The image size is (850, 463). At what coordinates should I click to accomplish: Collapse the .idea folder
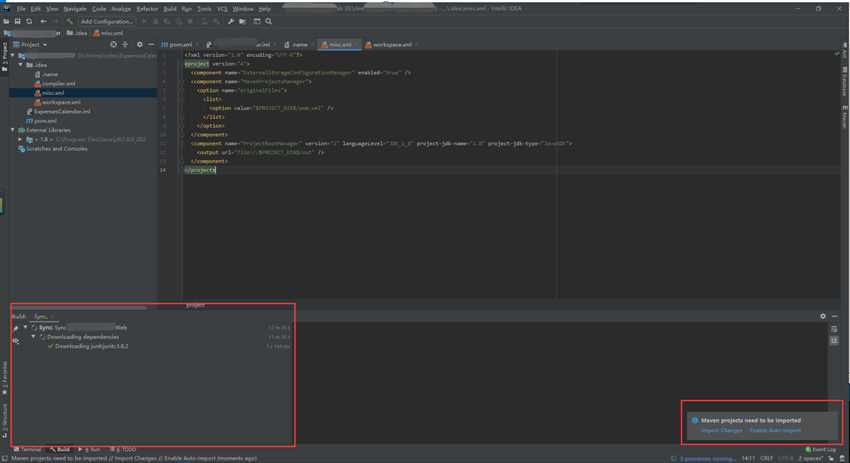(21, 65)
